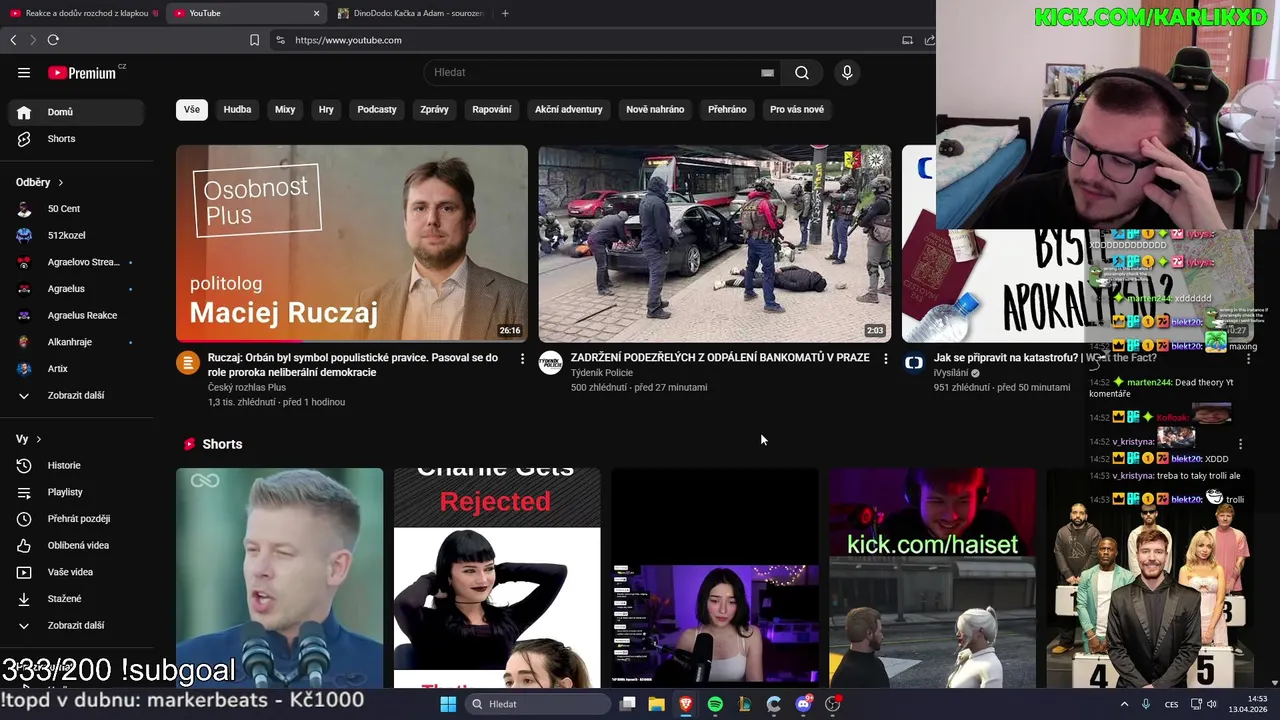
Task: Go to Domů home in sidebar
Action: click(76, 112)
